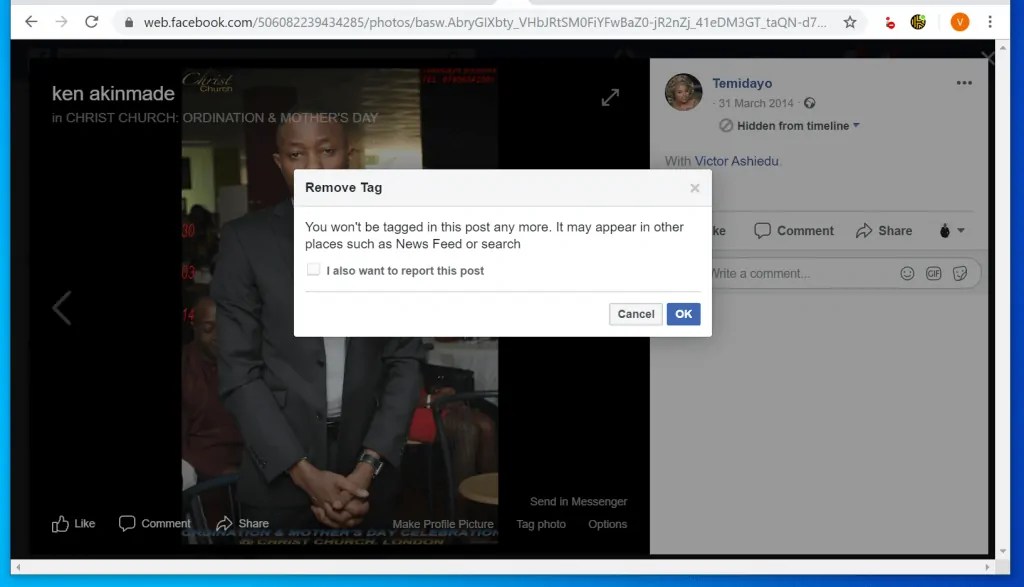Open the reaction dropdown caret beside Share
1024x587 pixels.
coord(961,230)
